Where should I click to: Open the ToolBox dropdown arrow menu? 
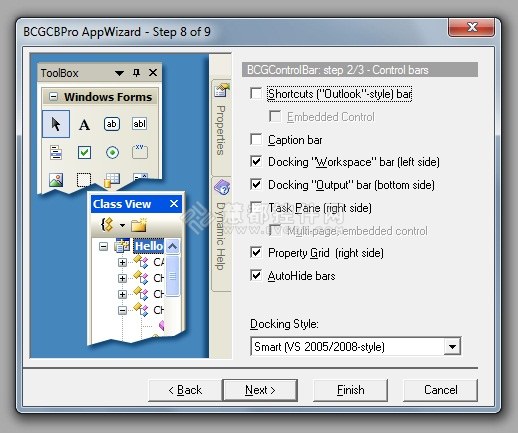point(119,73)
